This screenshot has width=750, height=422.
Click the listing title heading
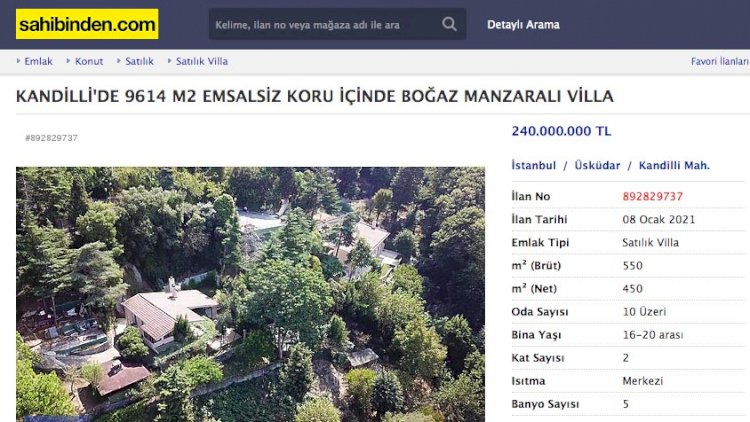tap(315, 96)
